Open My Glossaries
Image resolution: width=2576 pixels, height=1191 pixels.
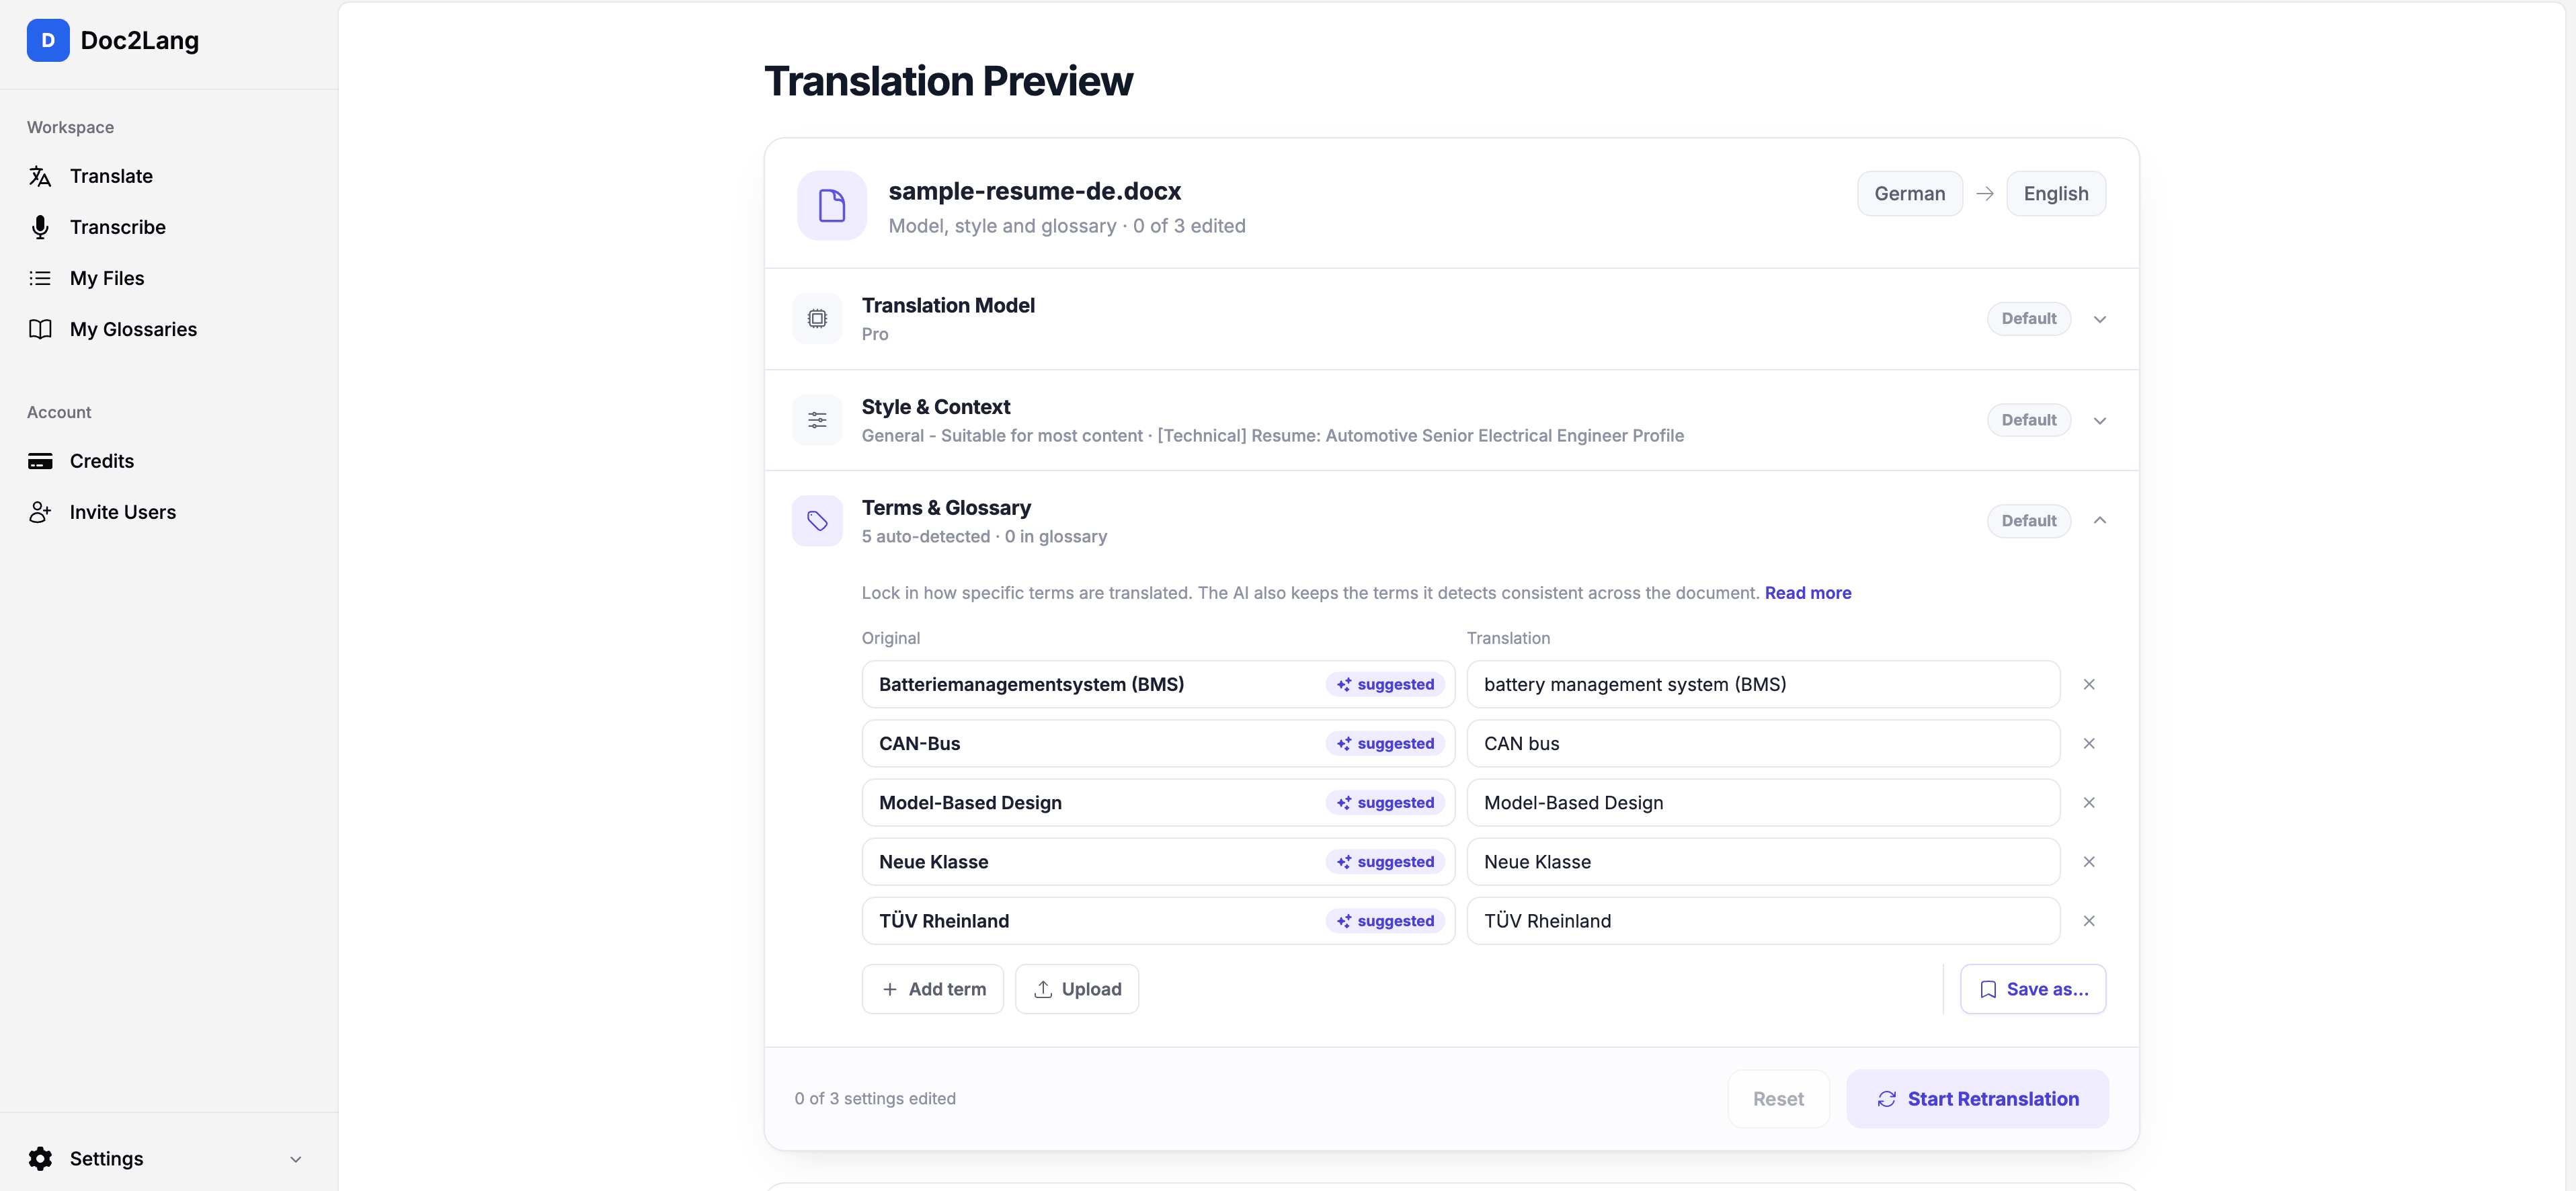pyautogui.click(x=133, y=329)
